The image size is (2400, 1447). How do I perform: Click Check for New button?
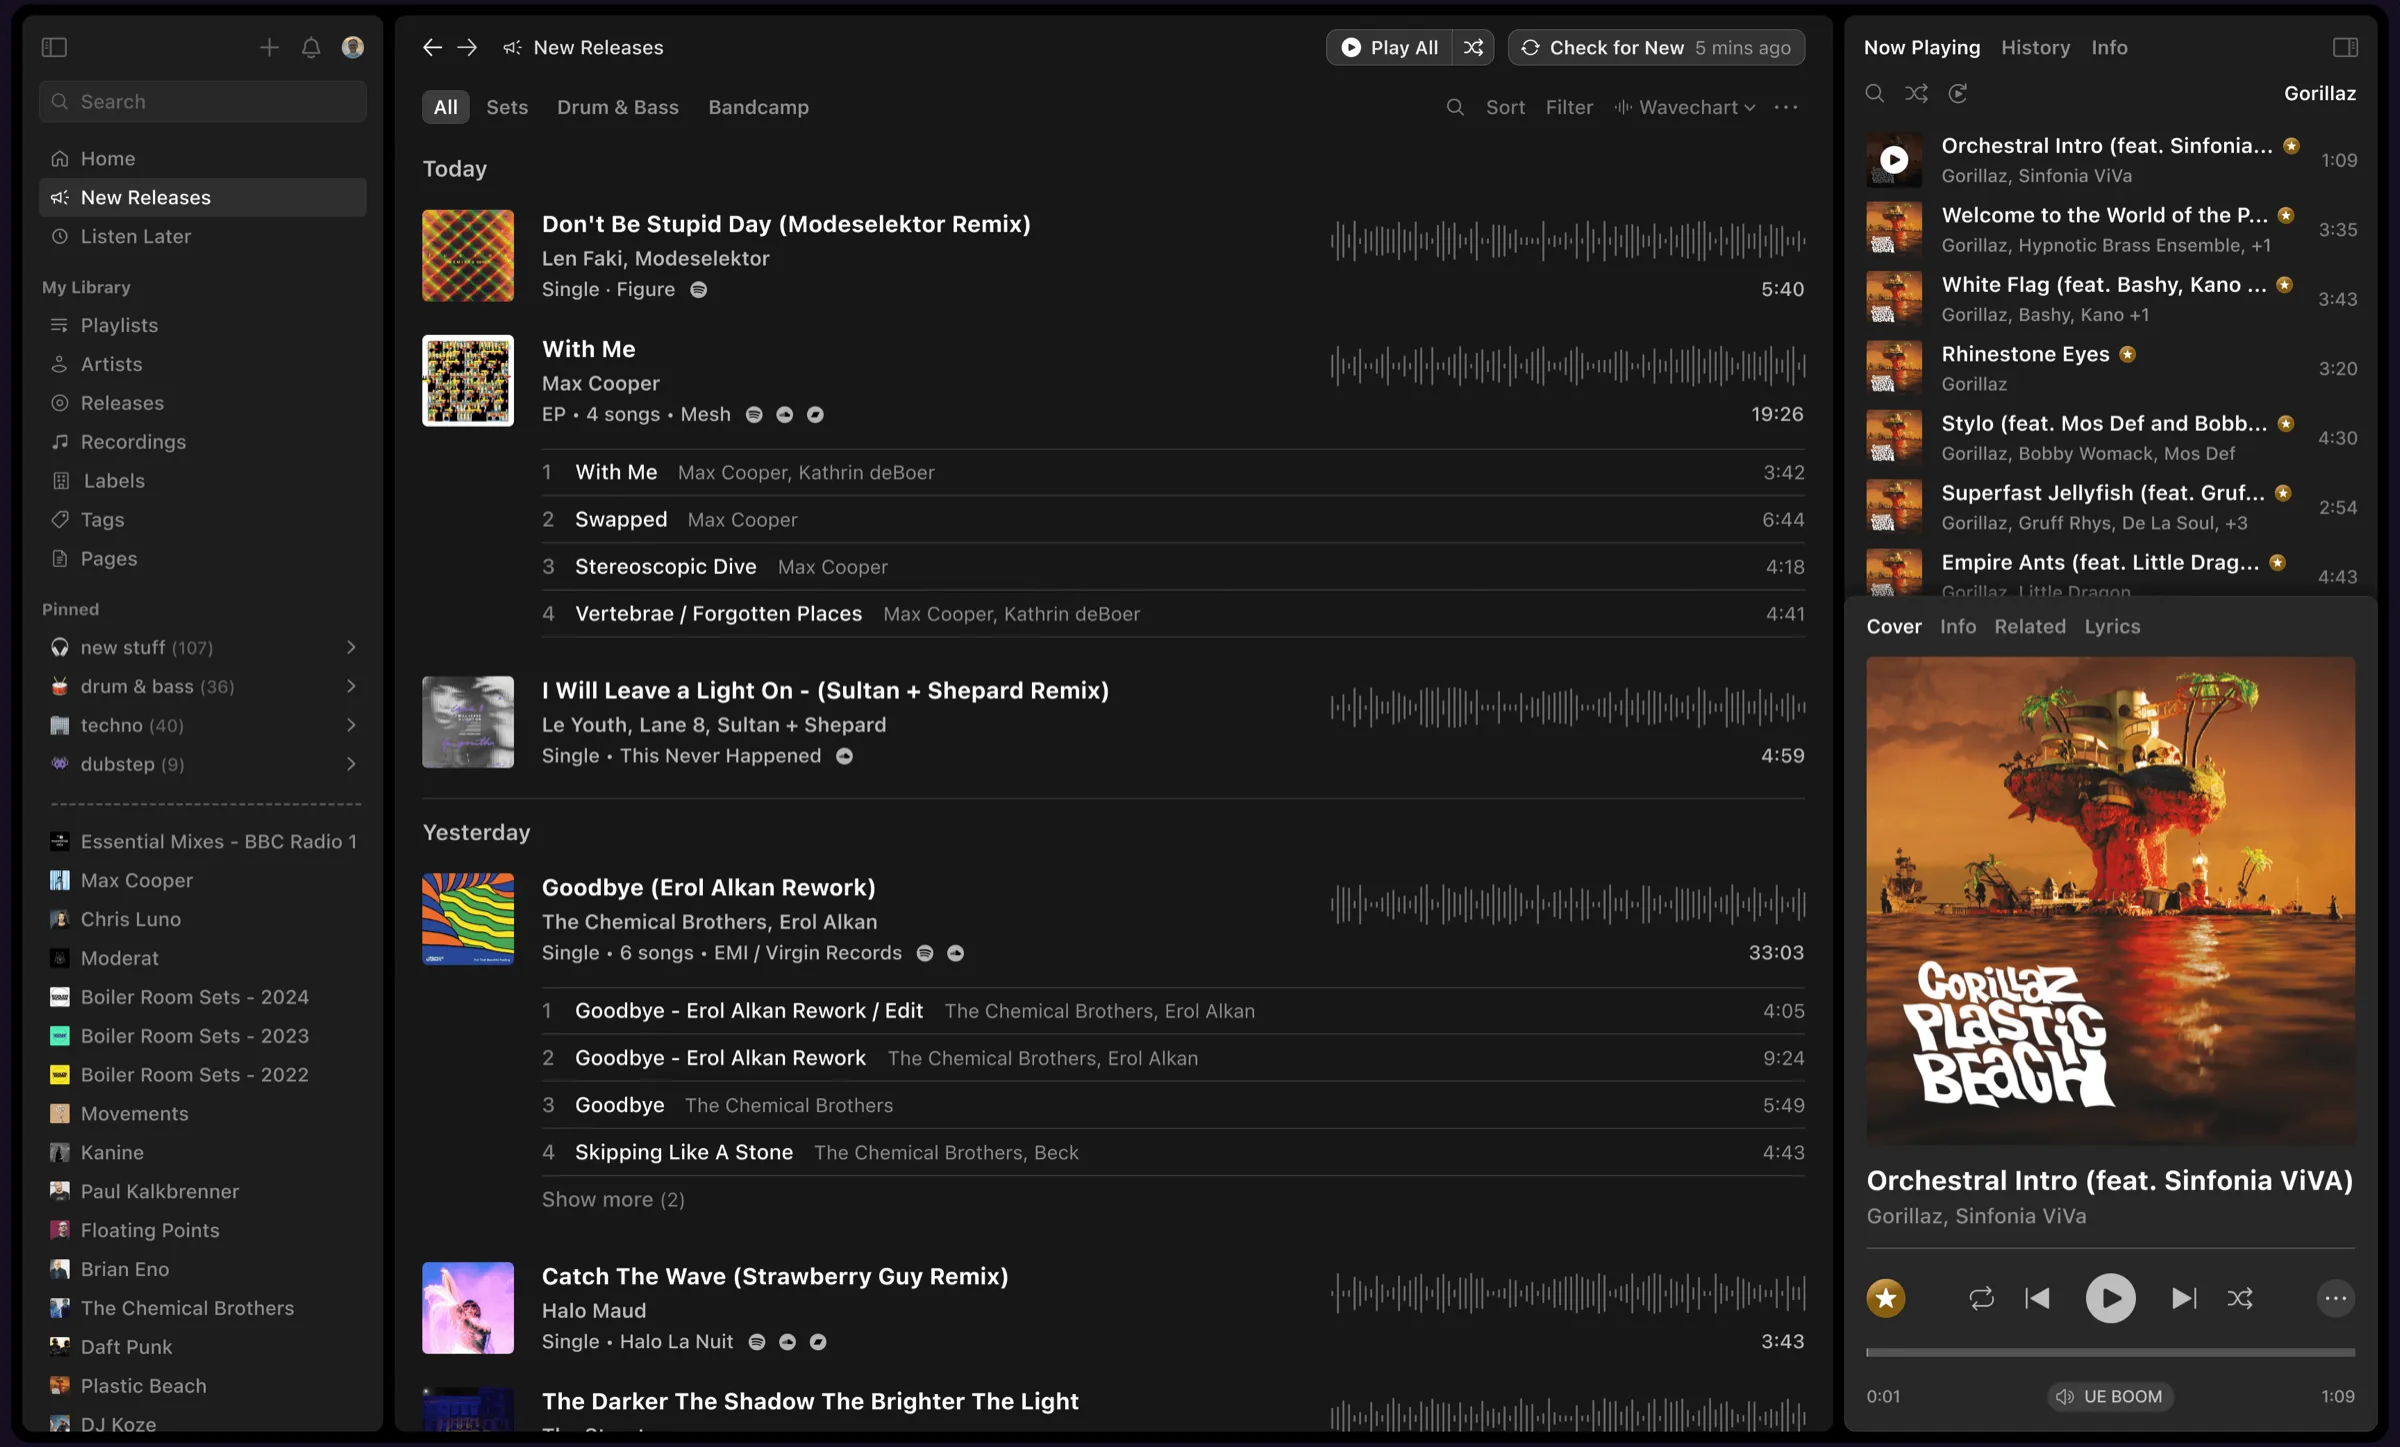tap(1656, 47)
